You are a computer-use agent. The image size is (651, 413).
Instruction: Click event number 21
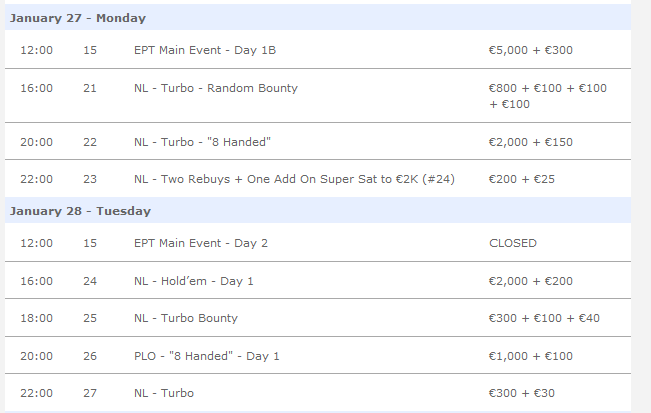click(x=90, y=88)
